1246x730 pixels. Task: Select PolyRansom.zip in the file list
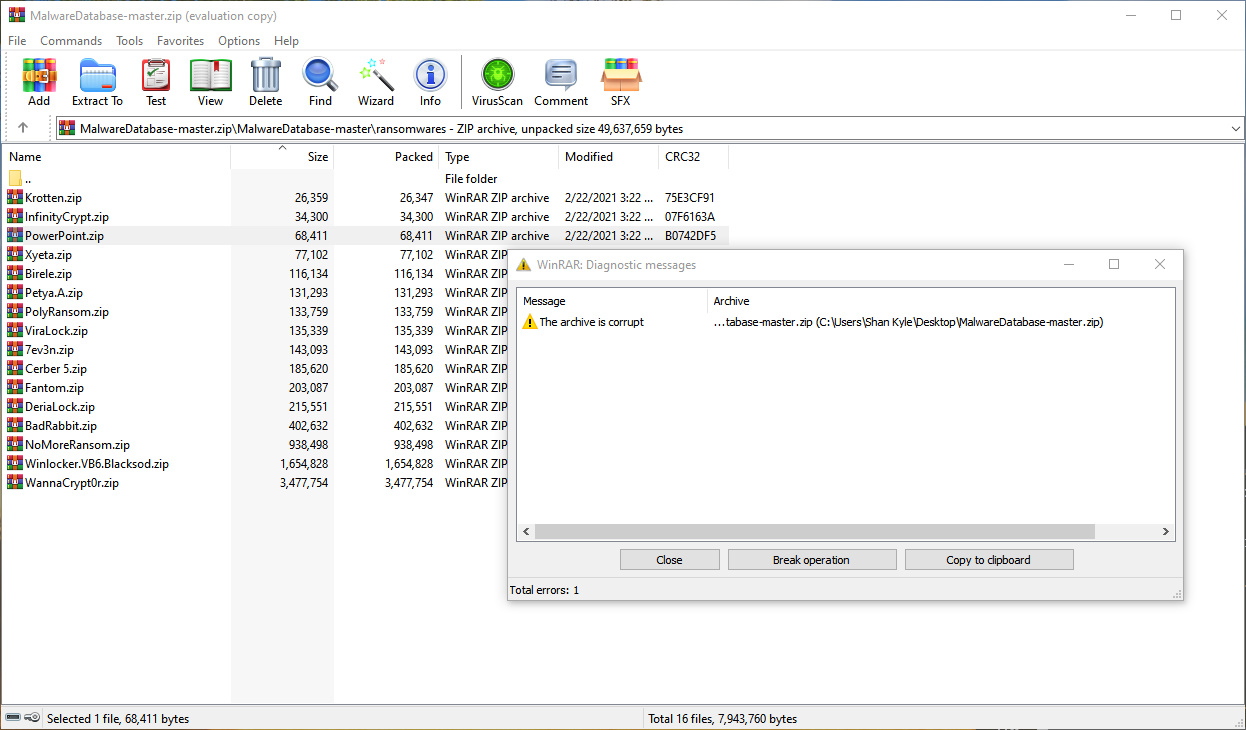tap(67, 312)
